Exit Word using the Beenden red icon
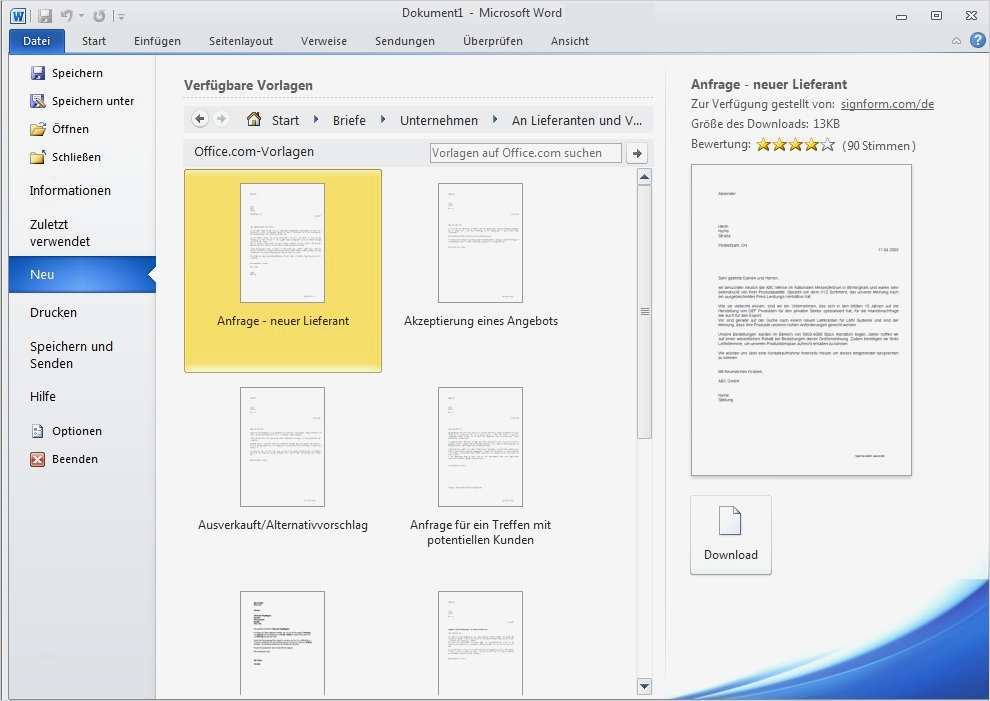The image size is (990, 701). tap(37, 459)
